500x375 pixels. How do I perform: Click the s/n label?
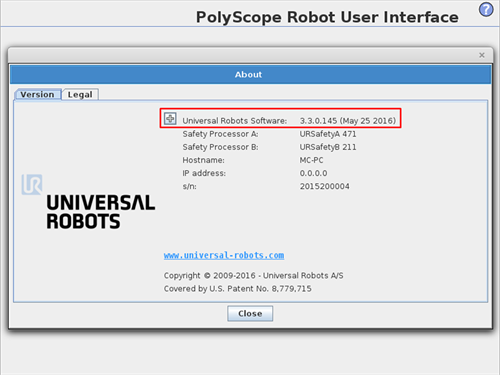click(x=189, y=186)
